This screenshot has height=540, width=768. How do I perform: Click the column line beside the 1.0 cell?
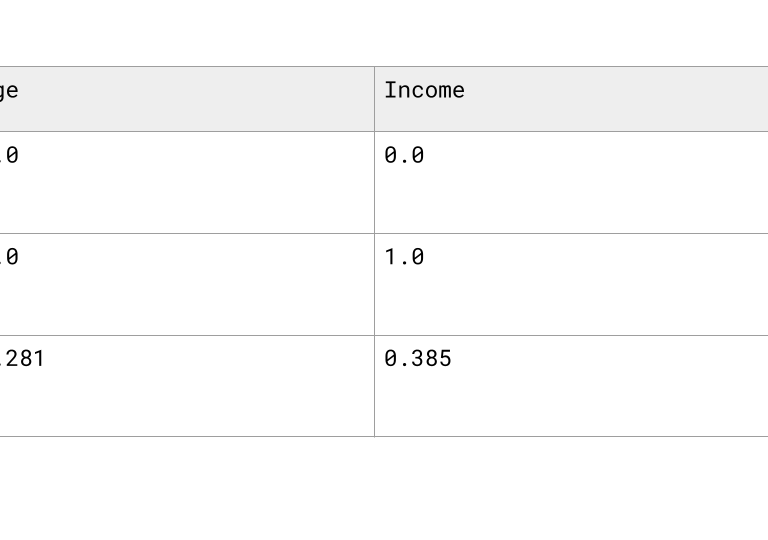pos(375,285)
